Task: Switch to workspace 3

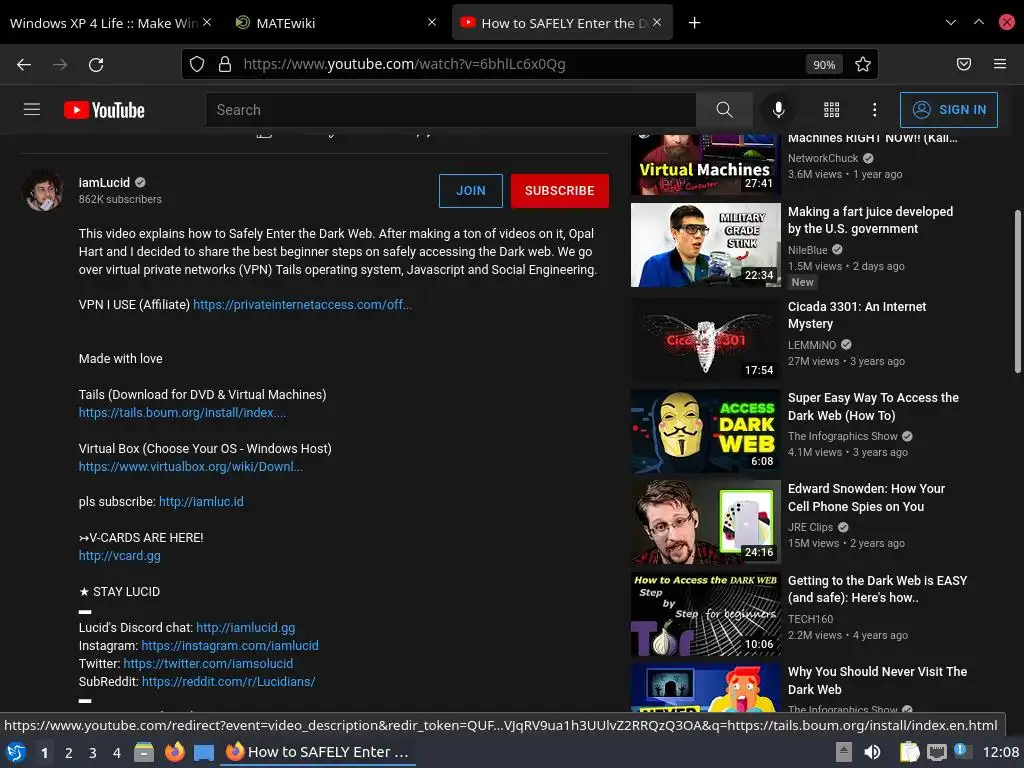Action: 93,753
